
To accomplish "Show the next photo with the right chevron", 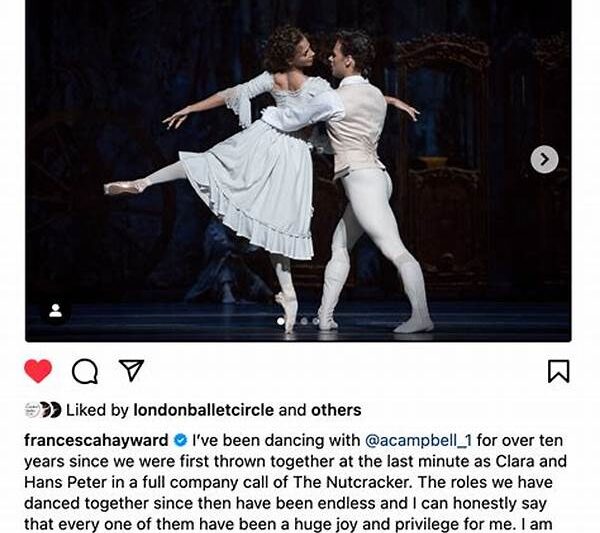I will 545,160.
